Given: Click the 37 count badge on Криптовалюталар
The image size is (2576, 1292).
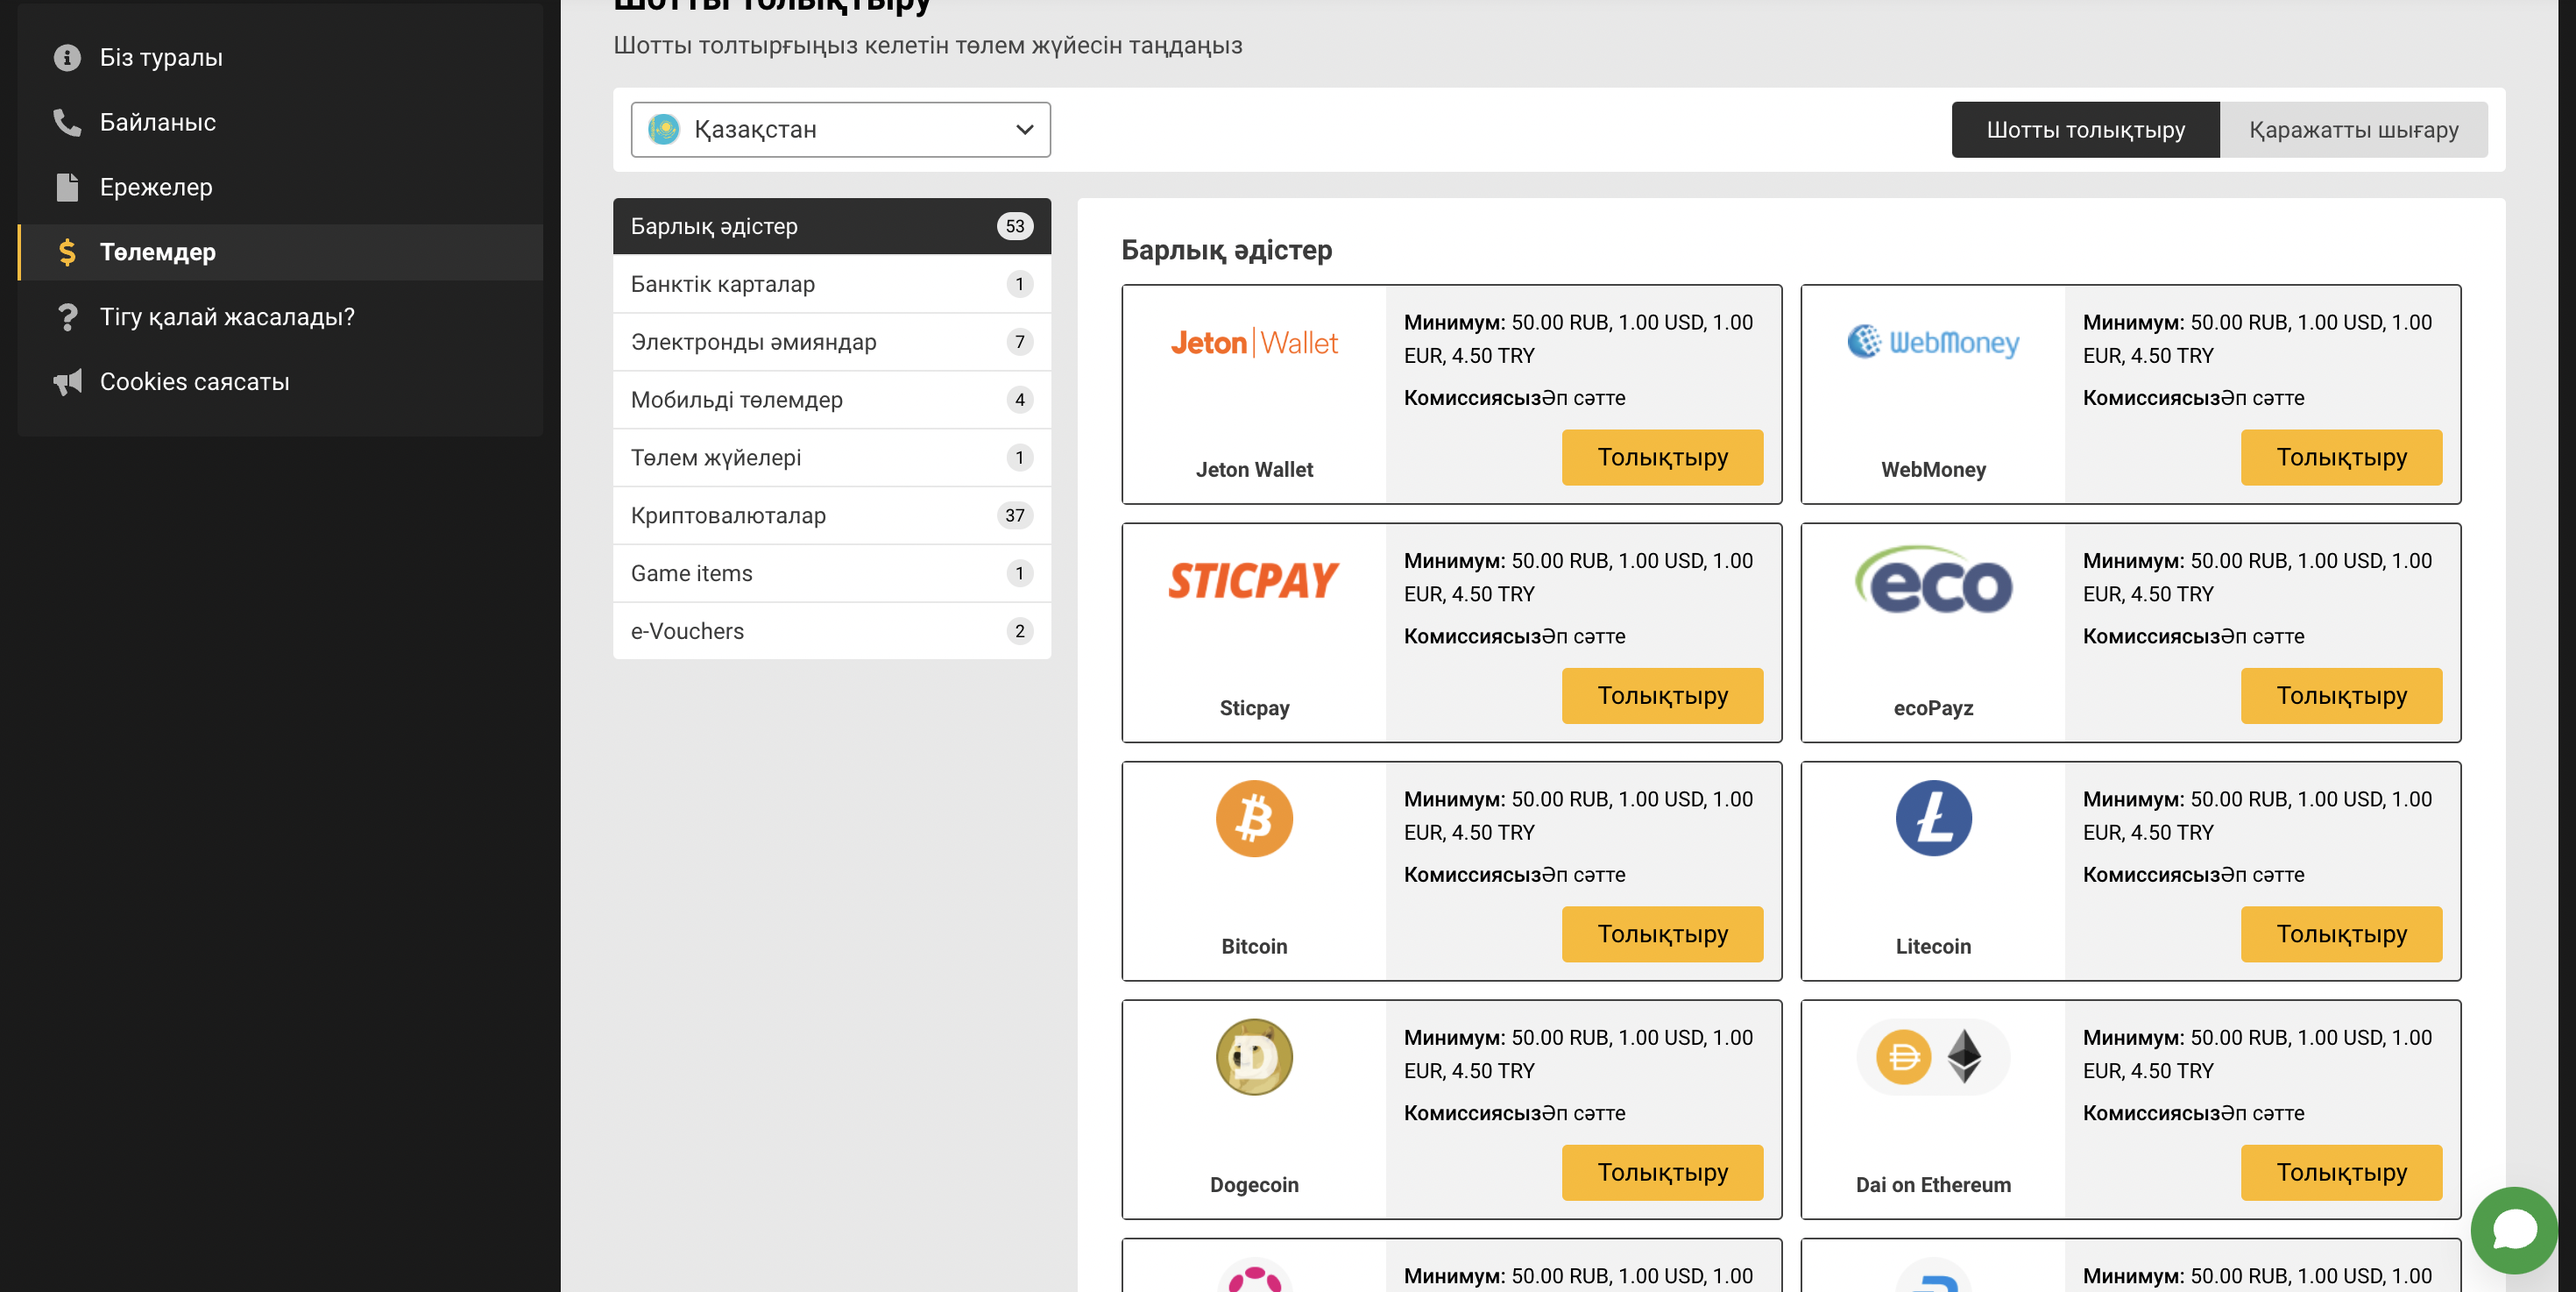Looking at the screenshot, I should (x=1014, y=516).
